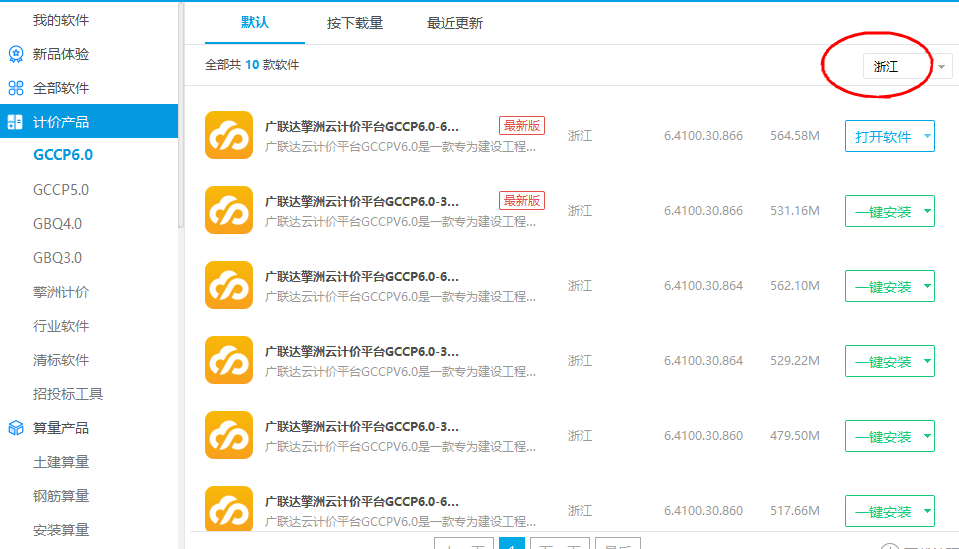Expand the install options arrow for the 529.22M package
This screenshot has width=959, height=549.
click(927, 361)
